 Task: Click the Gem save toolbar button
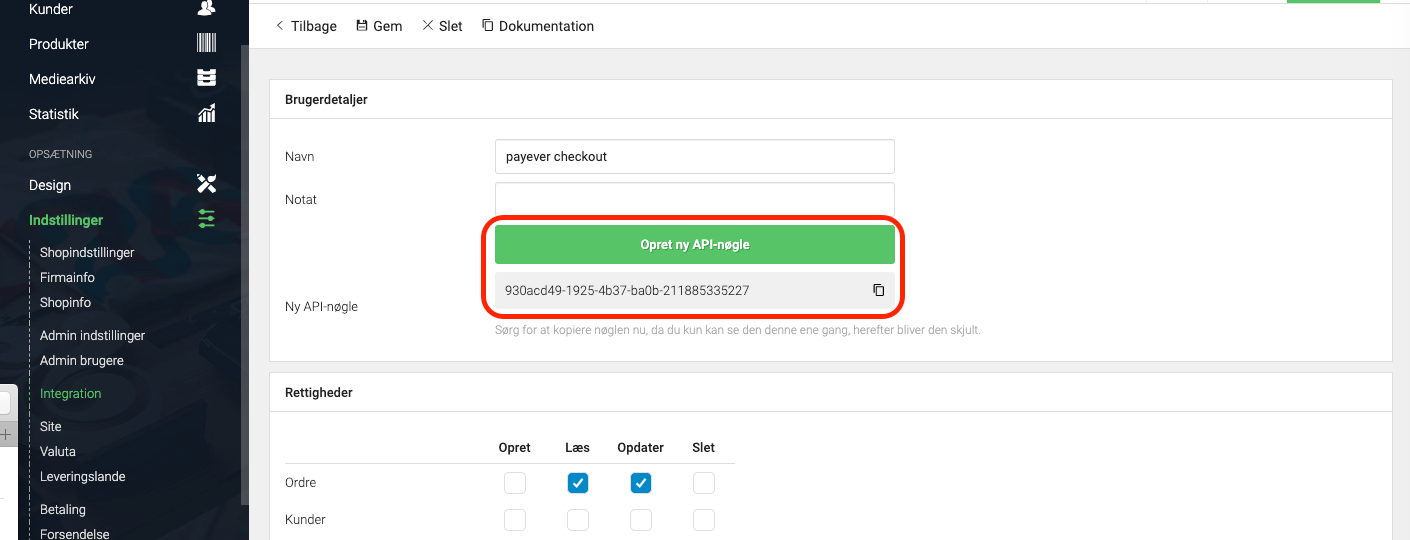(x=379, y=26)
